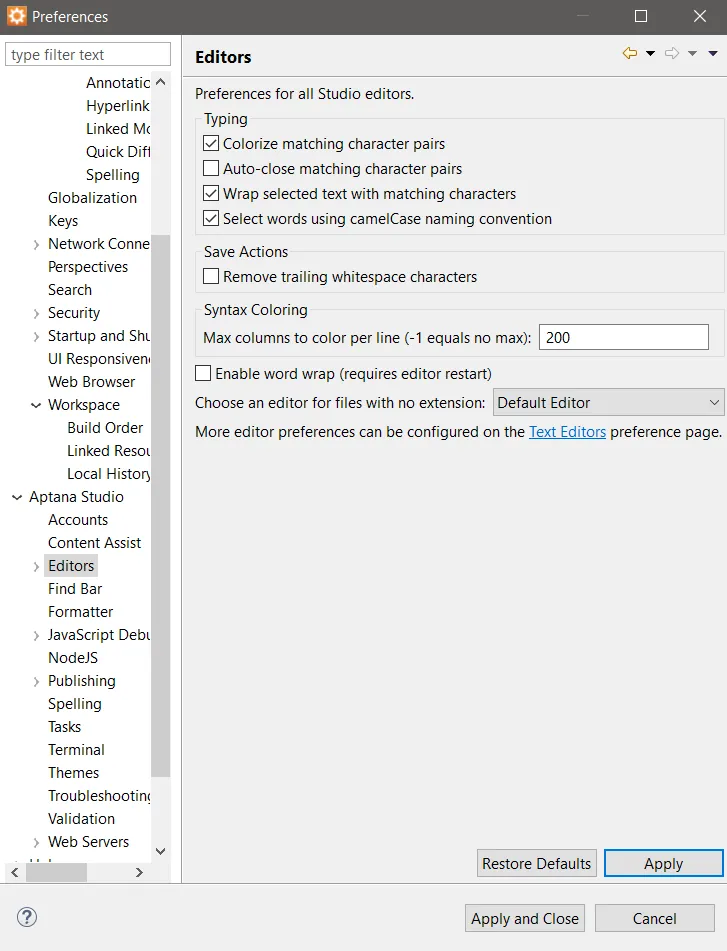This screenshot has width=727, height=951.
Task: Open the Default Editor combo box
Action: pos(609,403)
